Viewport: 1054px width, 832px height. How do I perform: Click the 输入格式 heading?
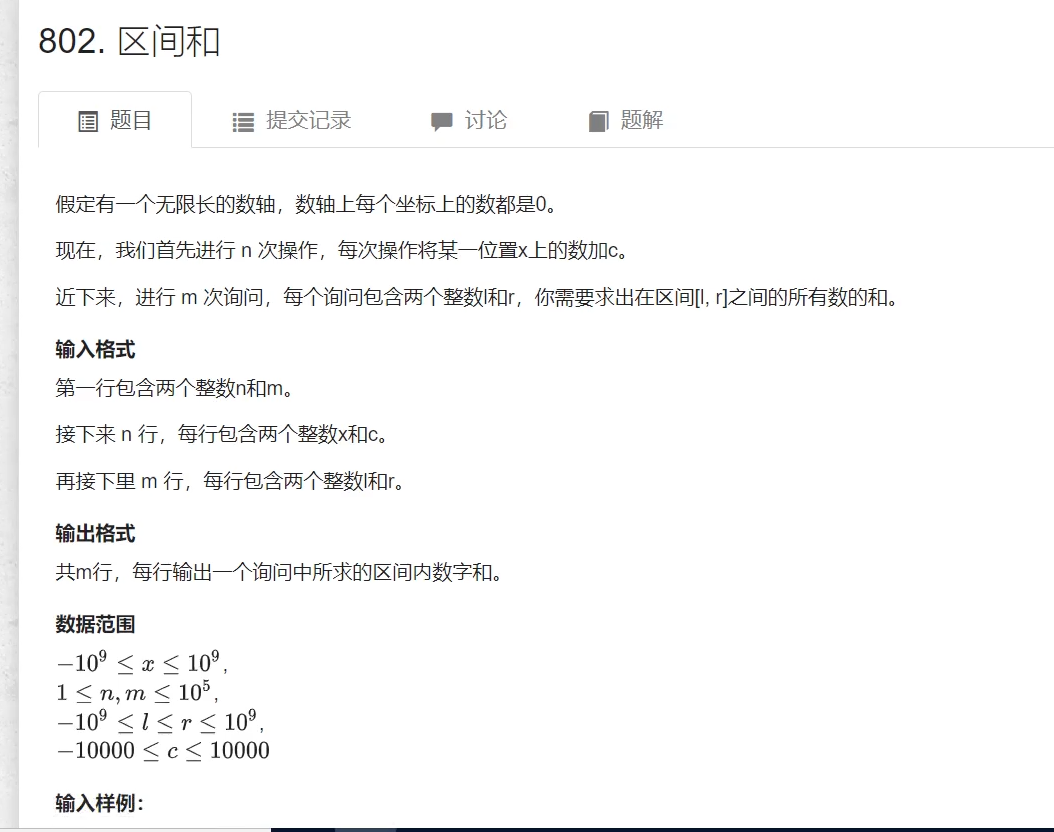[95, 349]
